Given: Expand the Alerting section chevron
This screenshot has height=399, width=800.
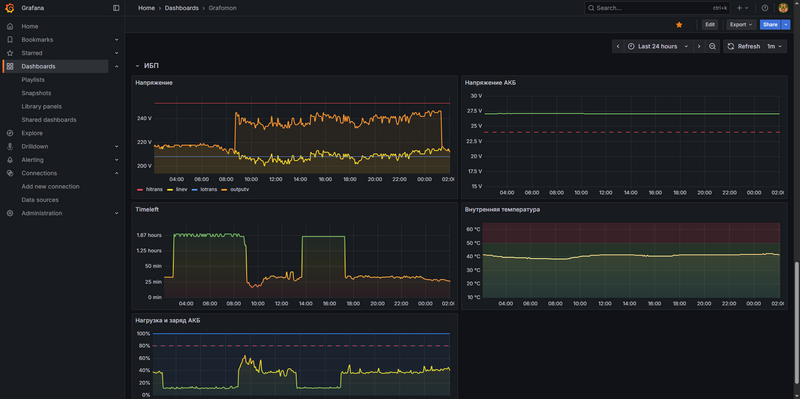Looking at the screenshot, I should point(116,160).
